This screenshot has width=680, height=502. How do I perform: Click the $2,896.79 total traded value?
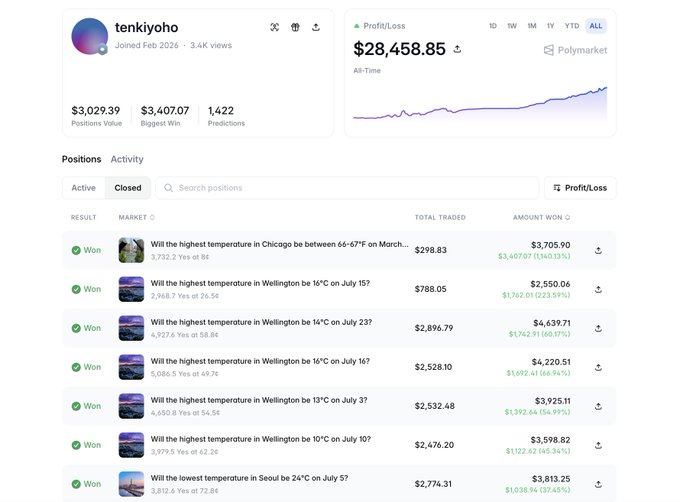point(434,328)
